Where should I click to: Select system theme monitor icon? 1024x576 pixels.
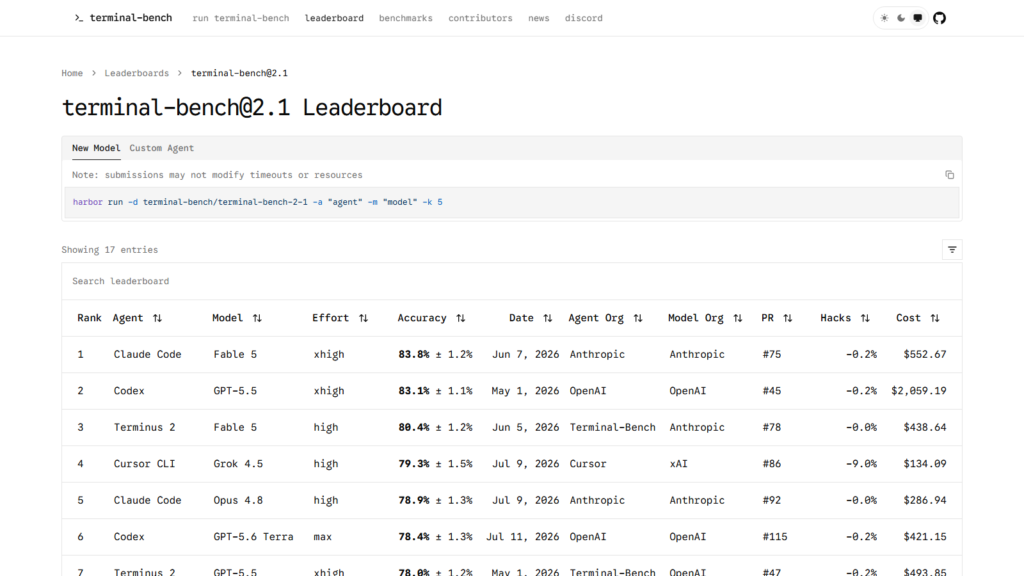tap(918, 18)
